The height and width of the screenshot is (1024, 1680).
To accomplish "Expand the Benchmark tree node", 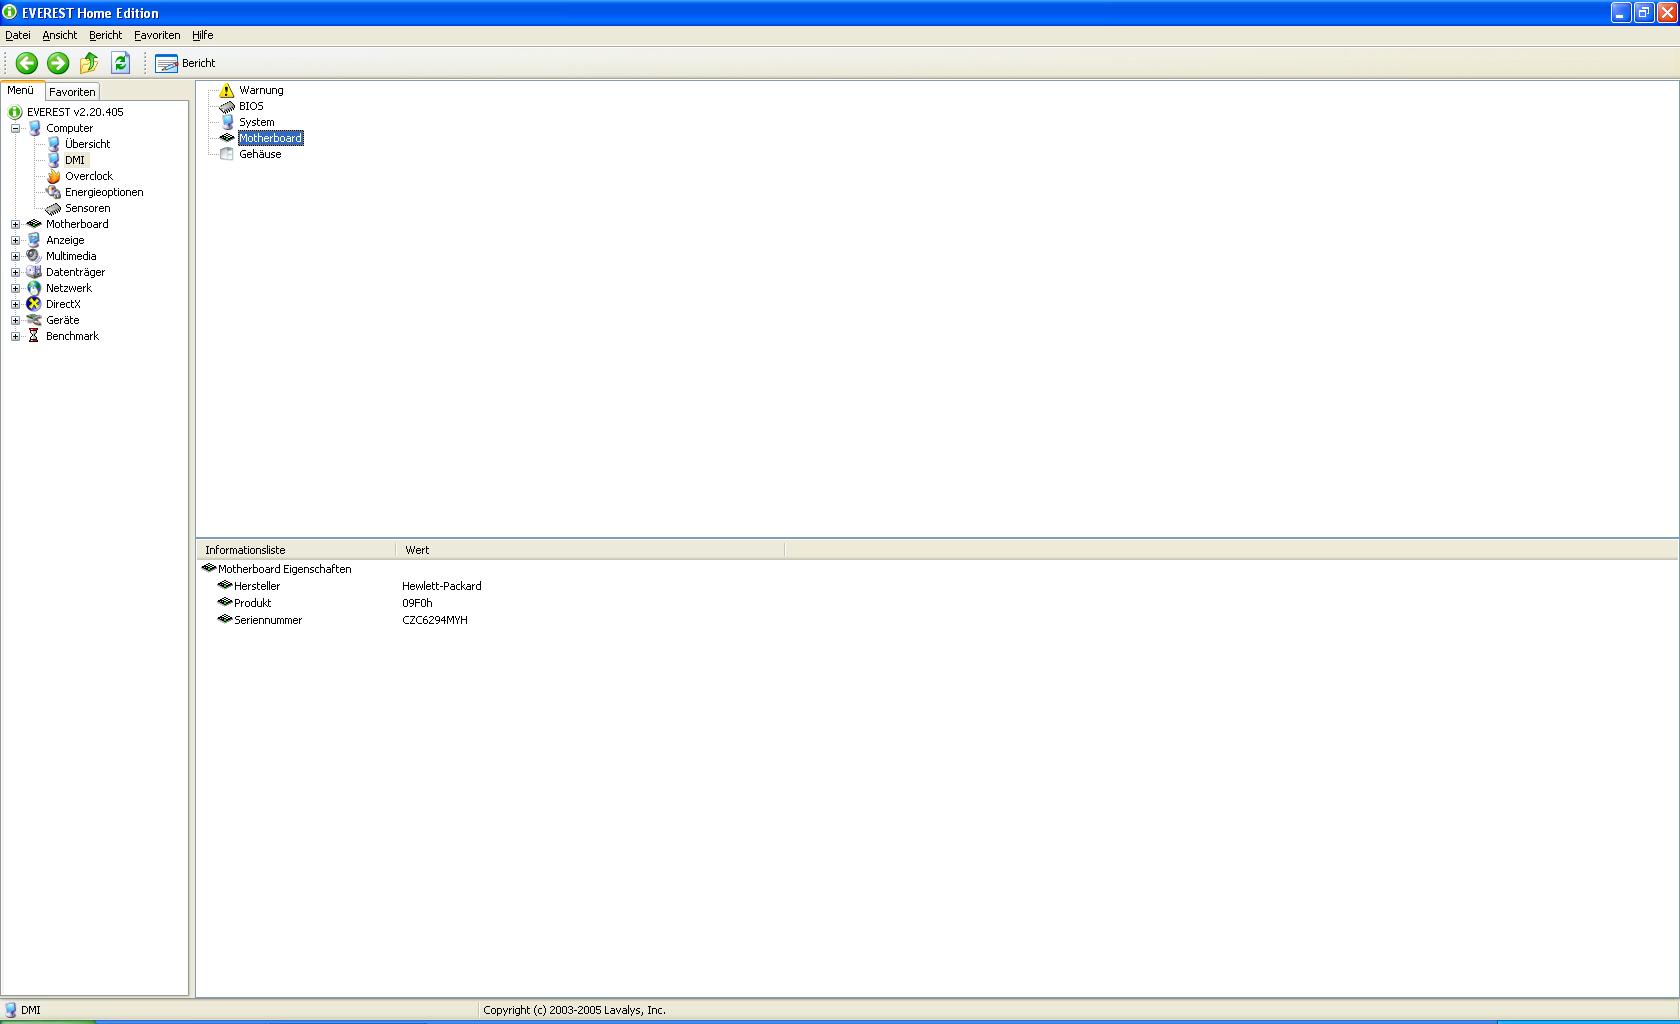I will pos(15,336).
